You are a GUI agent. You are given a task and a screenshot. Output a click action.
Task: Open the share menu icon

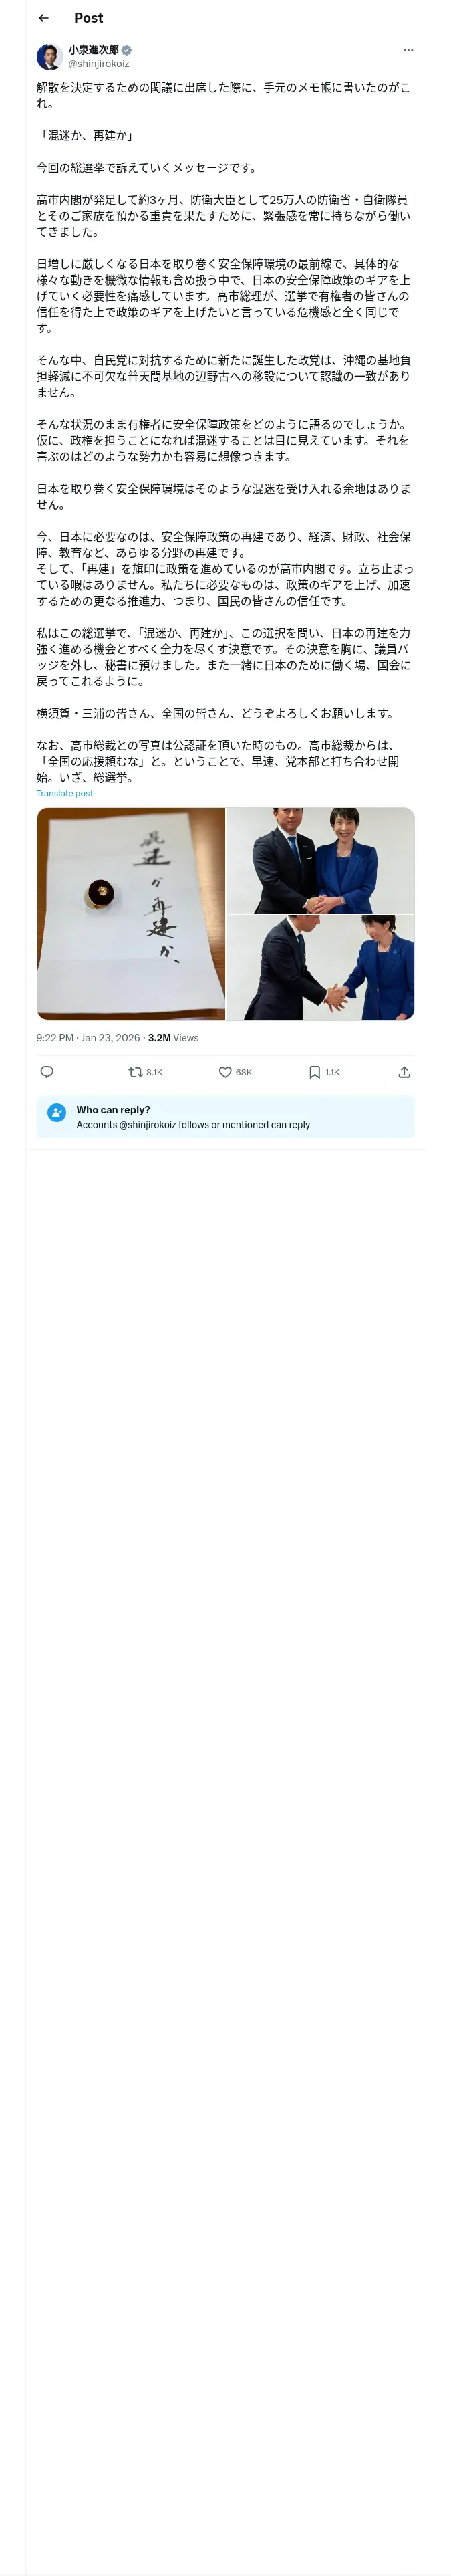404,1072
